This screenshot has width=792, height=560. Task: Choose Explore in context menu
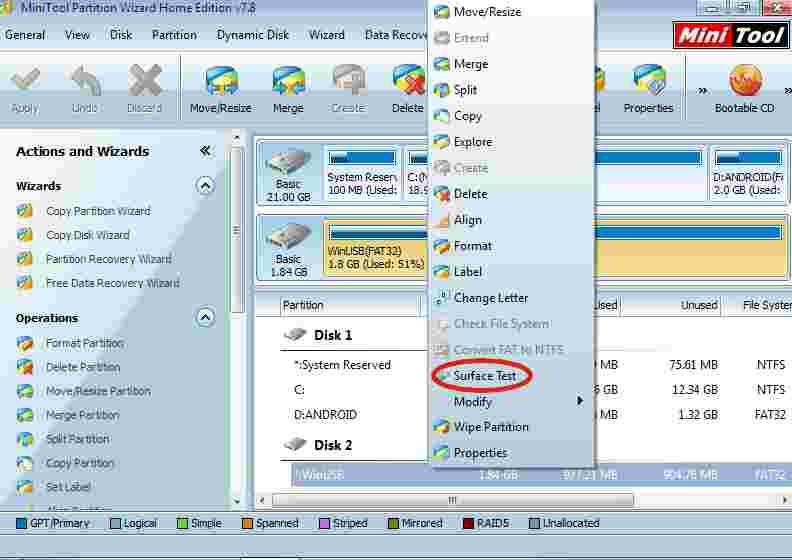[513, 142]
